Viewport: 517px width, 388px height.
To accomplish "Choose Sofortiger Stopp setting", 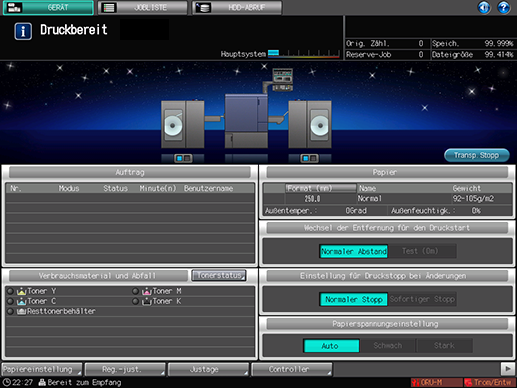I will click(422, 299).
